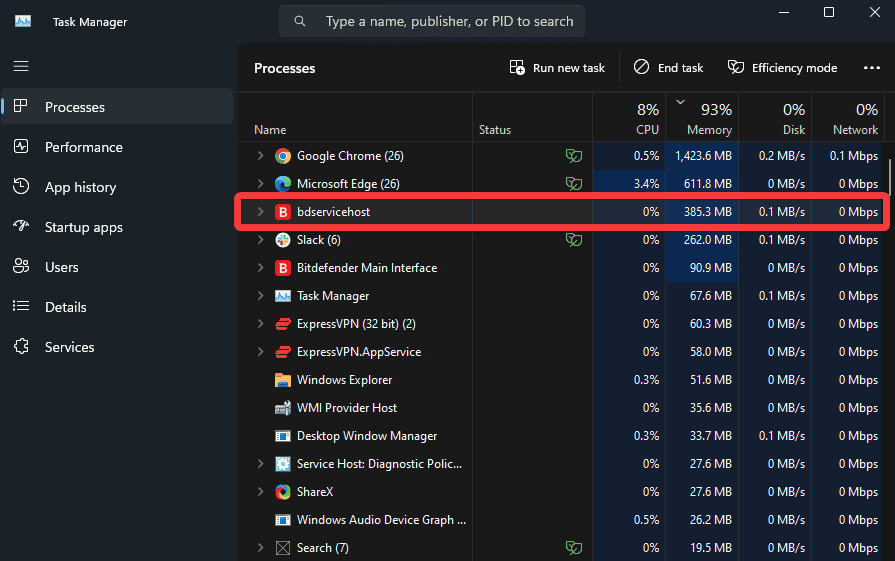This screenshot has height=561, width=895.
Task: Click the Windows Audio Device Graph icon
Action: tap(283, 520)
